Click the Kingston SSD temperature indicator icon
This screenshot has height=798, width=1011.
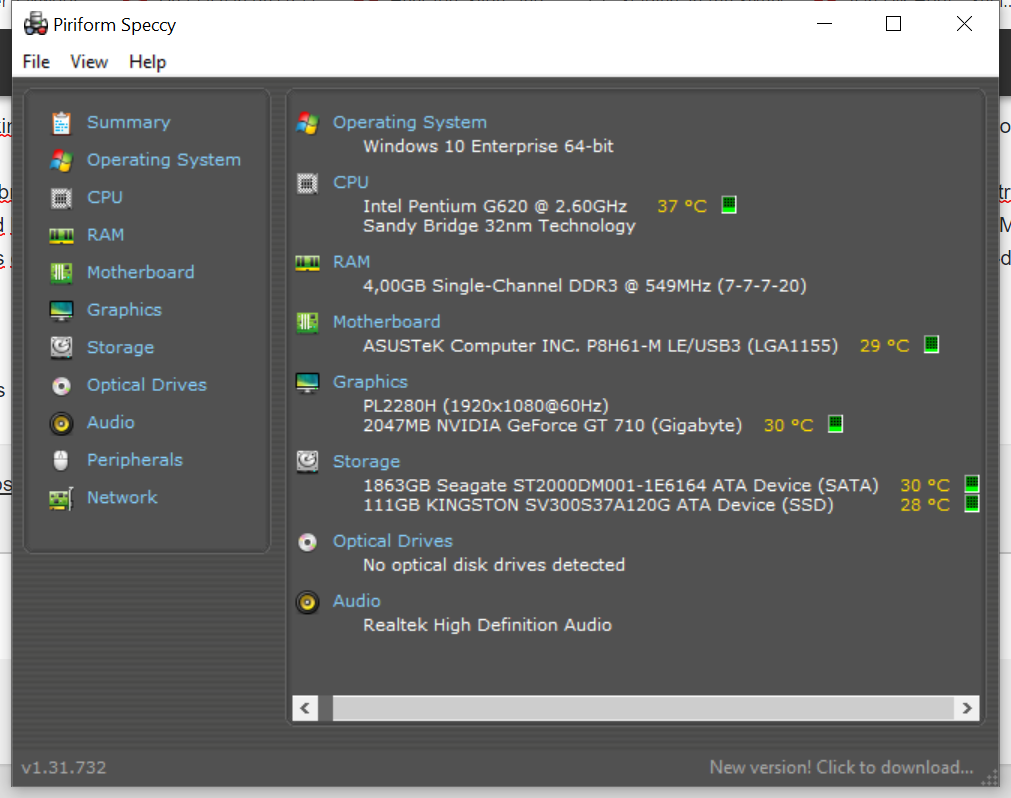coord(972,503)
